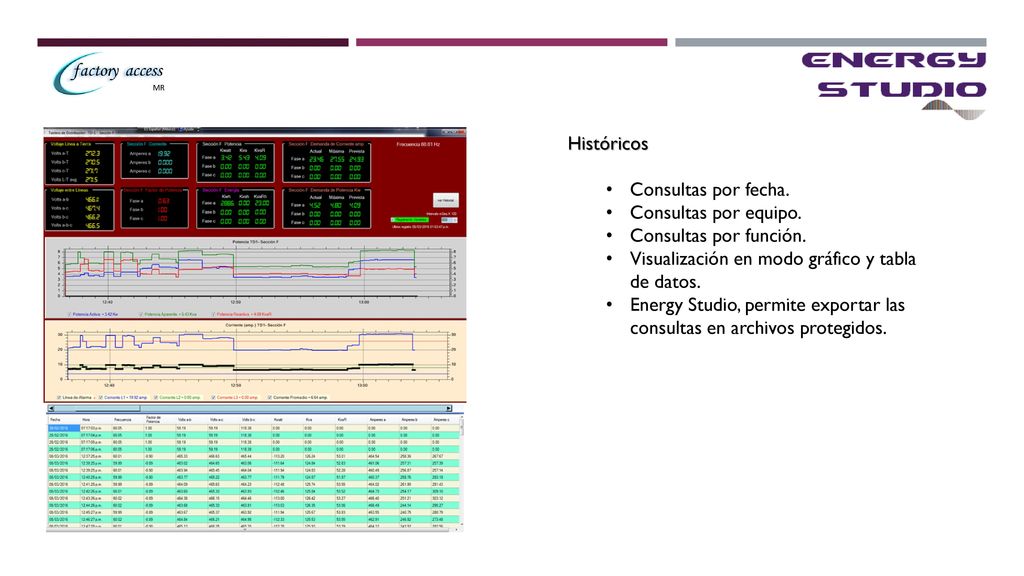Click the Volts a-b-c reading 466.5
This screenshot has height=576, width=1024.
pyautogui.click(x=92, y=226)
